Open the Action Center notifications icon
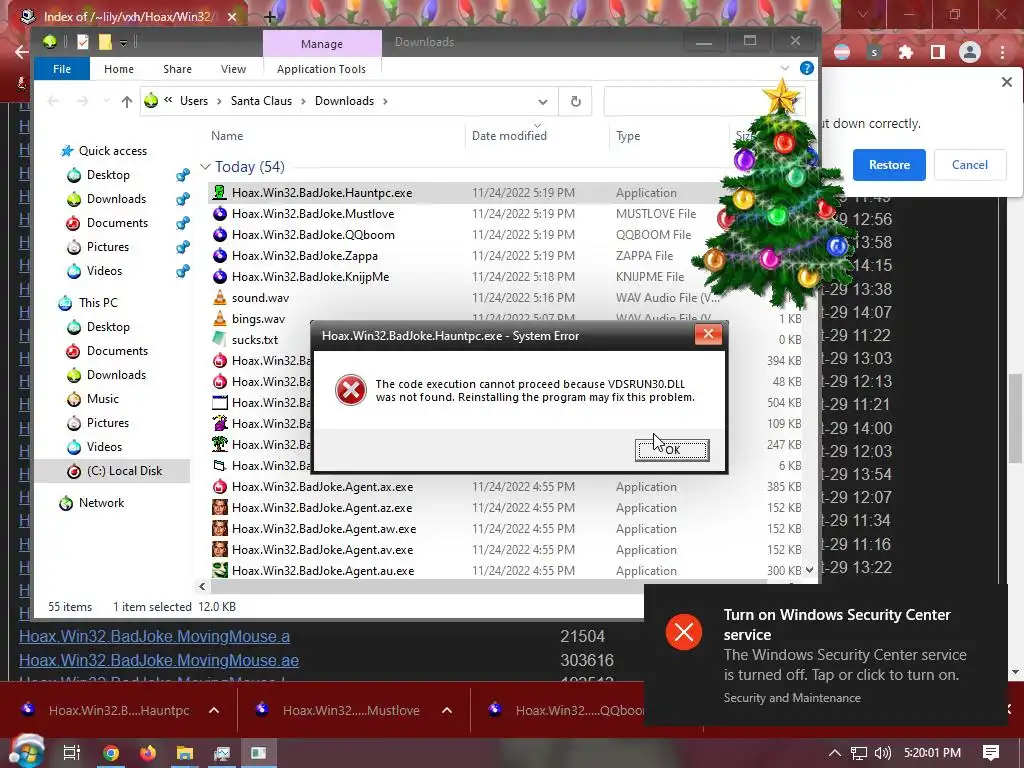 coord(990,753)
